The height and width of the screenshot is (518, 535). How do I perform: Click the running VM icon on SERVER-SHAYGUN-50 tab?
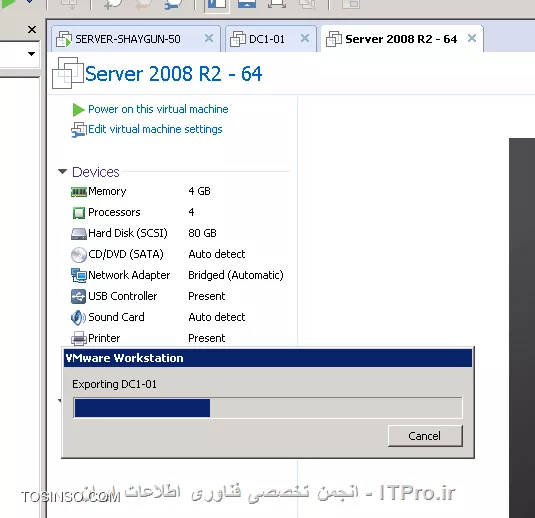pos(64,39)
